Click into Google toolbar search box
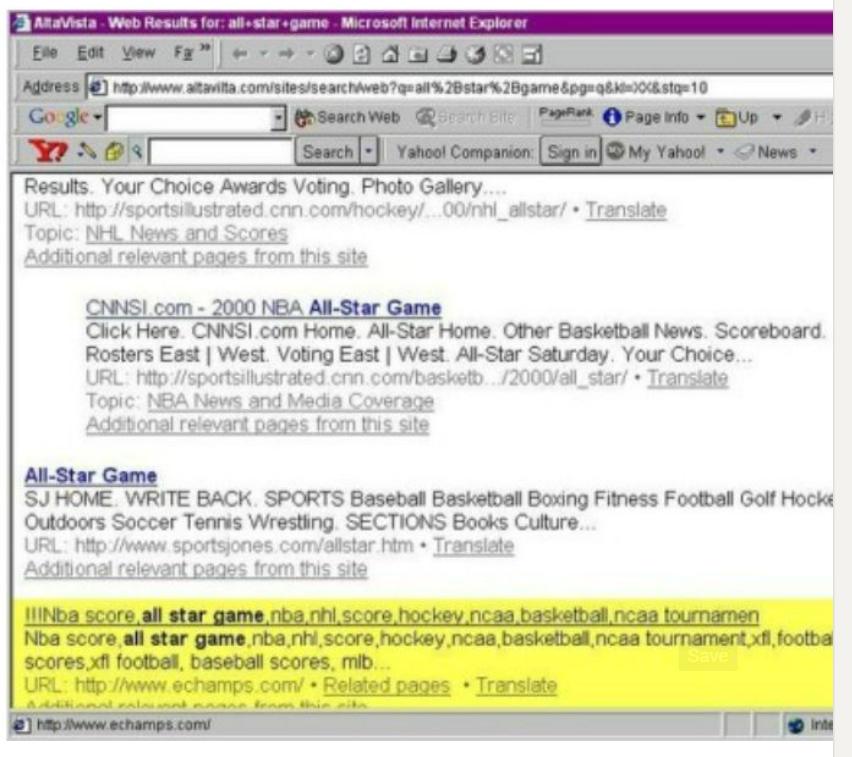The height and width of the screenshot is (757, 852). (189, 118)
